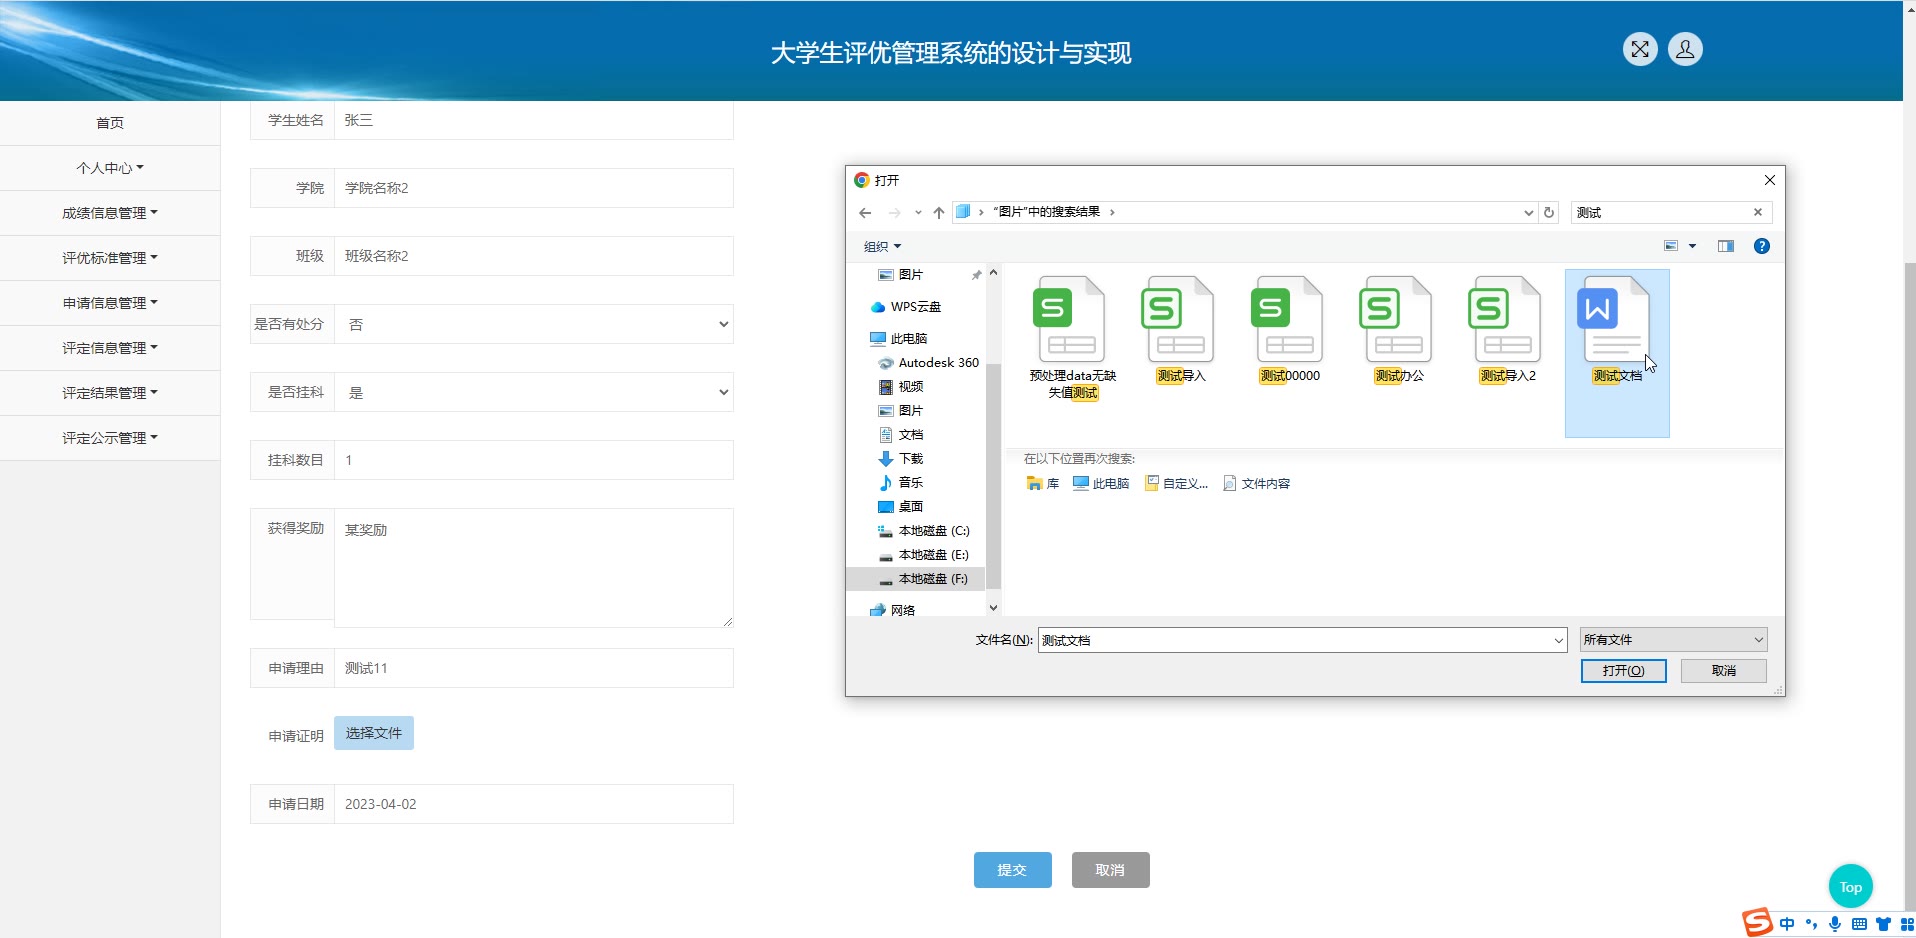Search again with 自定义 location

(1176, 484)
